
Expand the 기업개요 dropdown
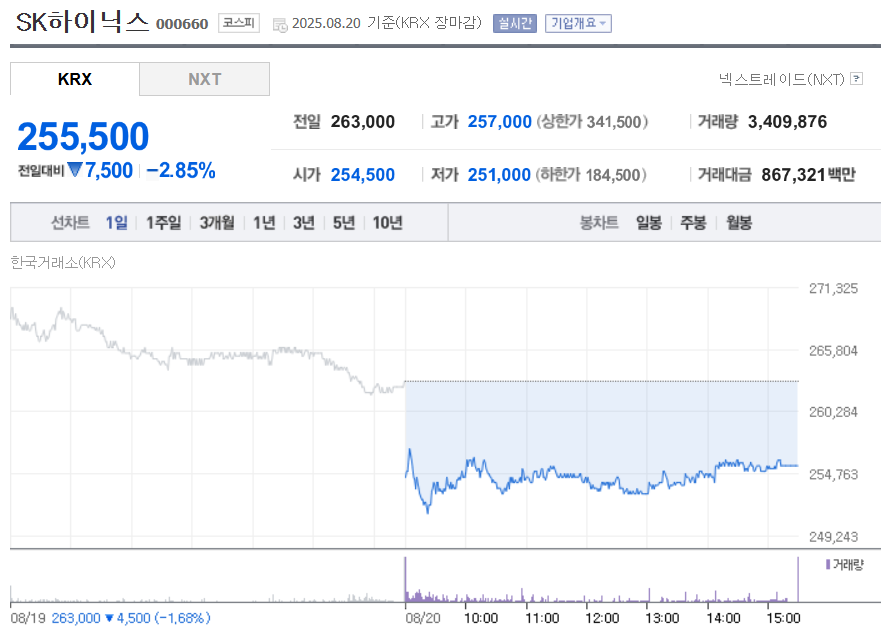point(578,24)
